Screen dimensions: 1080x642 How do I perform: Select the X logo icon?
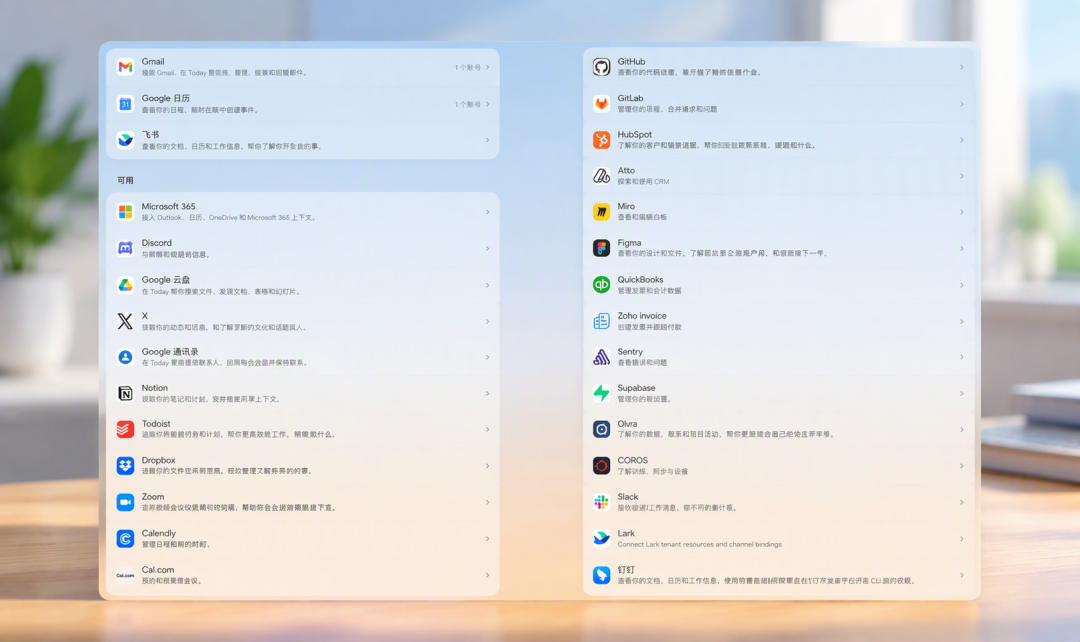pyautogui.click(x=125, y=321)
